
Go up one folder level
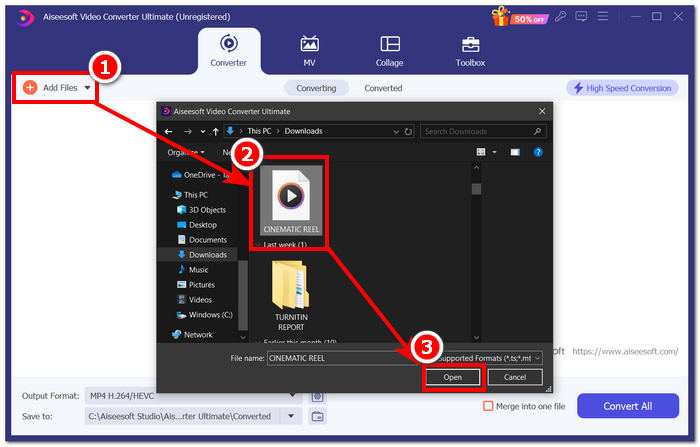tap(216, 131)
